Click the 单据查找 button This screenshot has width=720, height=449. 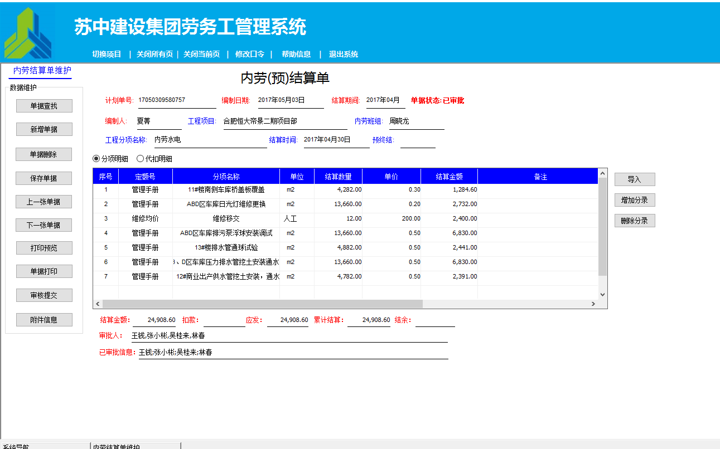(x=44, y=106)
